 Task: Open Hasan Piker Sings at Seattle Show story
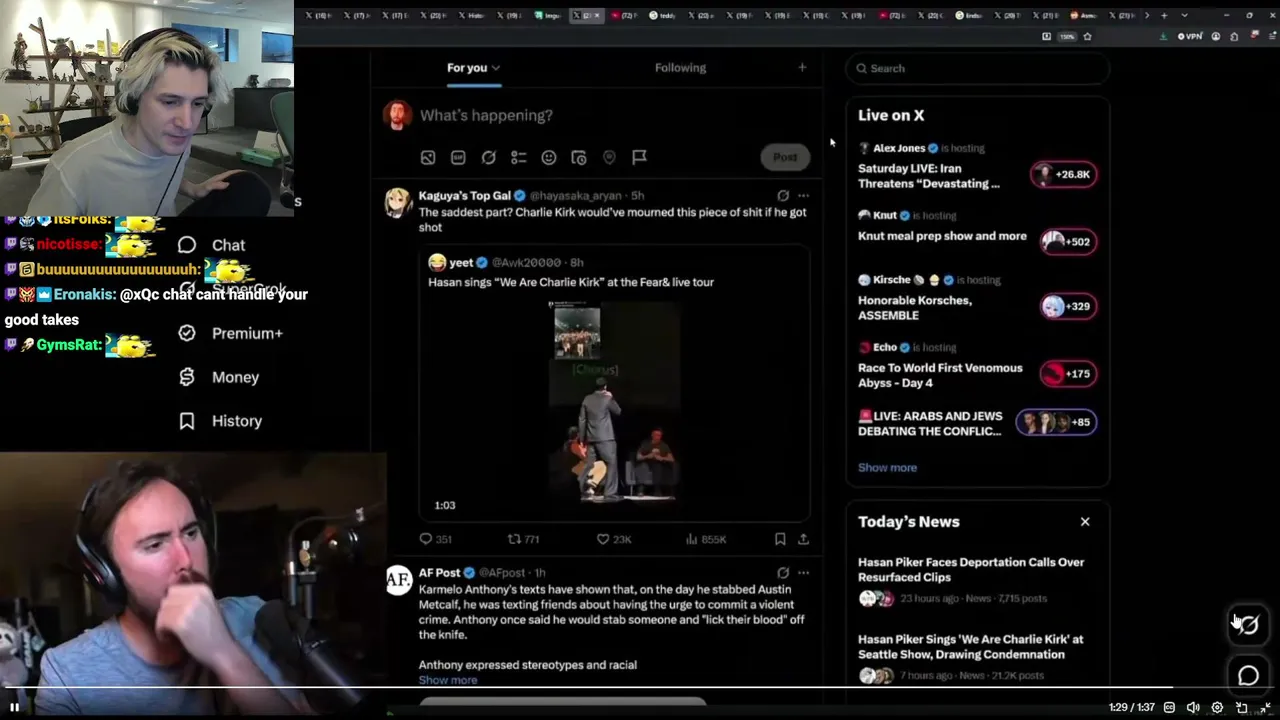tap(970, 647)
